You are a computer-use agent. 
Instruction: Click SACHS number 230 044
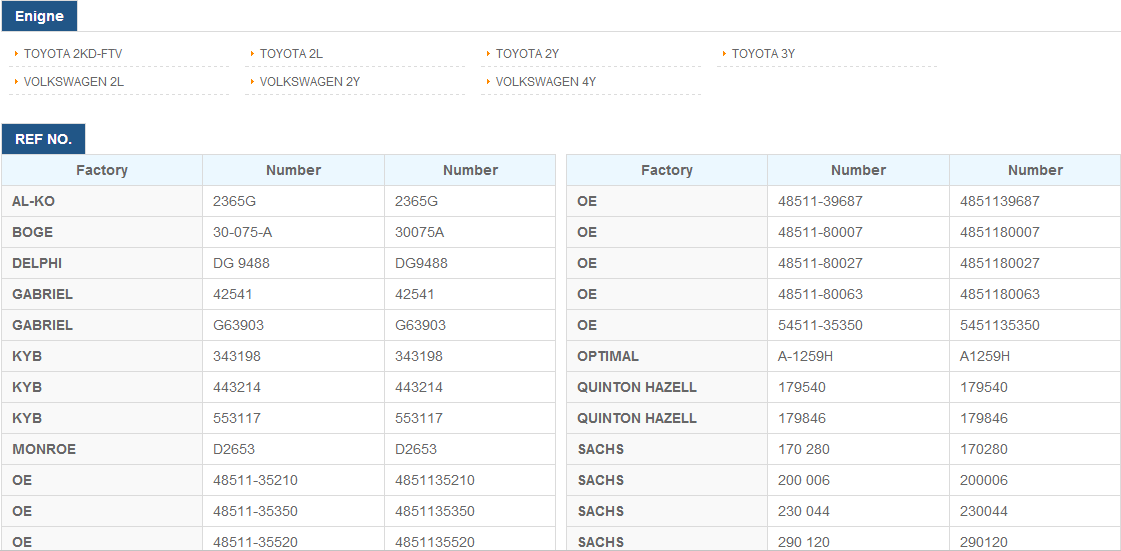click(804, 512)
